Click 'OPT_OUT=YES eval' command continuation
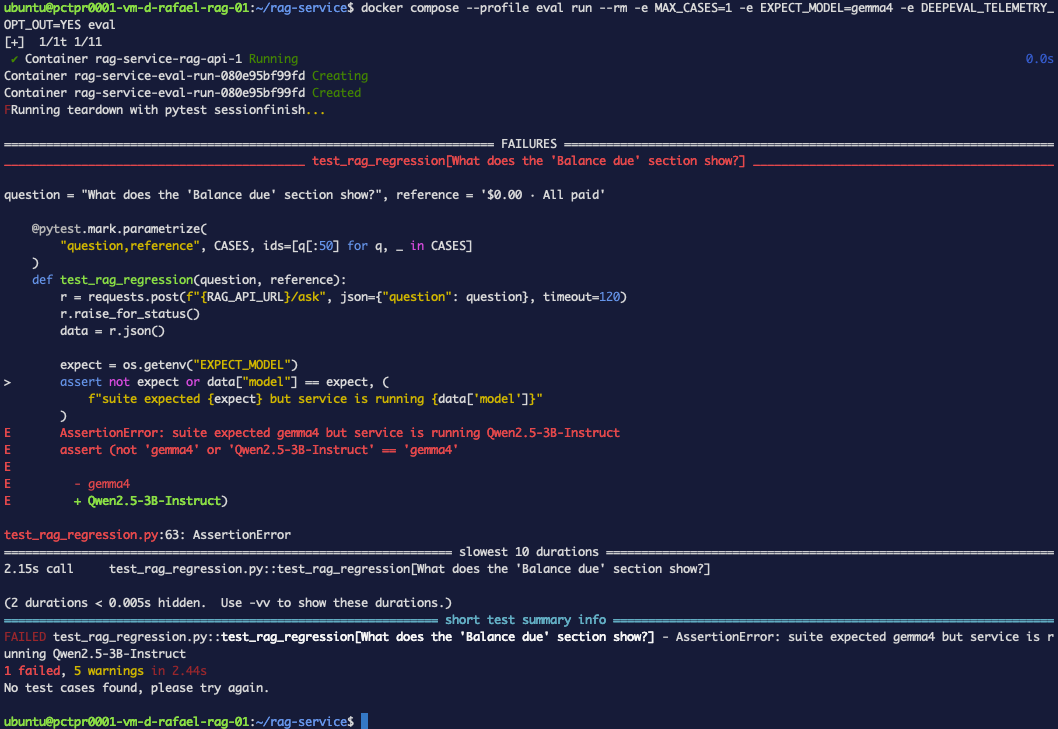 (59, 25)
